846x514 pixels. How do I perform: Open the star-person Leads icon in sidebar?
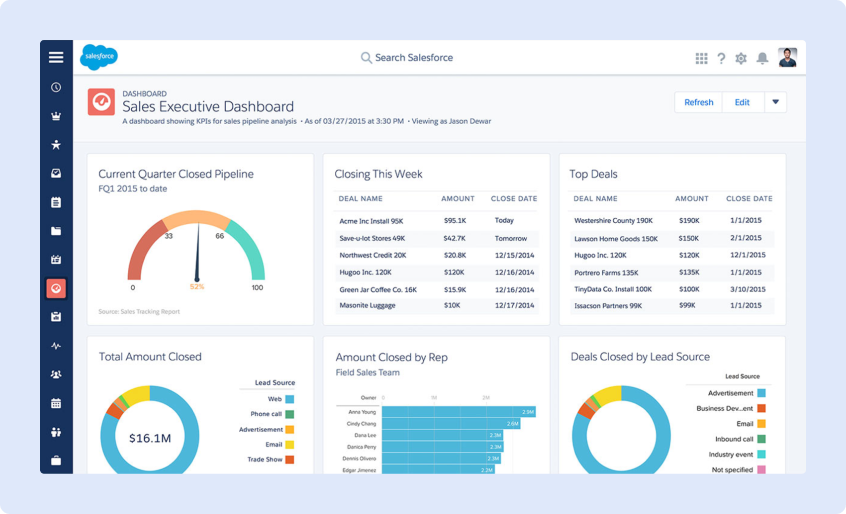tap(56, 145)
